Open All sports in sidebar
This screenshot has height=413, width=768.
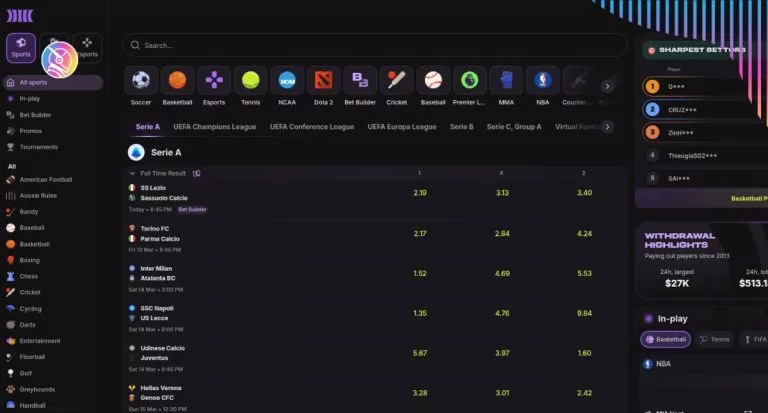pos(53,82)
